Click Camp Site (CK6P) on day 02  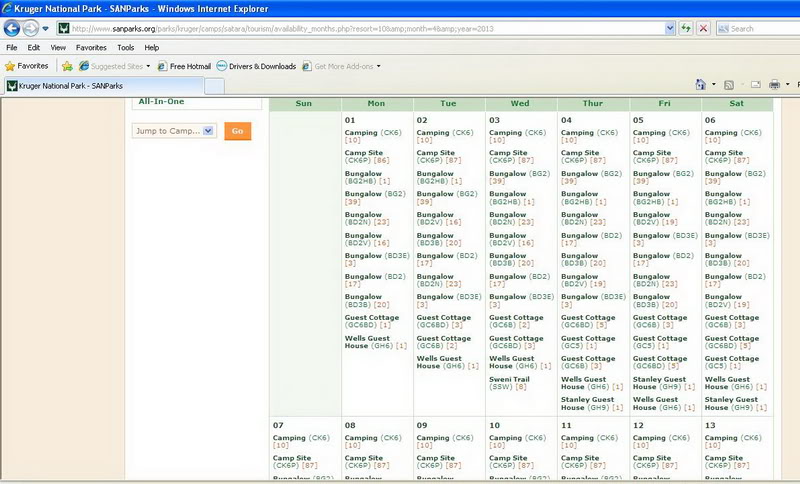click(x=439, y=157)
